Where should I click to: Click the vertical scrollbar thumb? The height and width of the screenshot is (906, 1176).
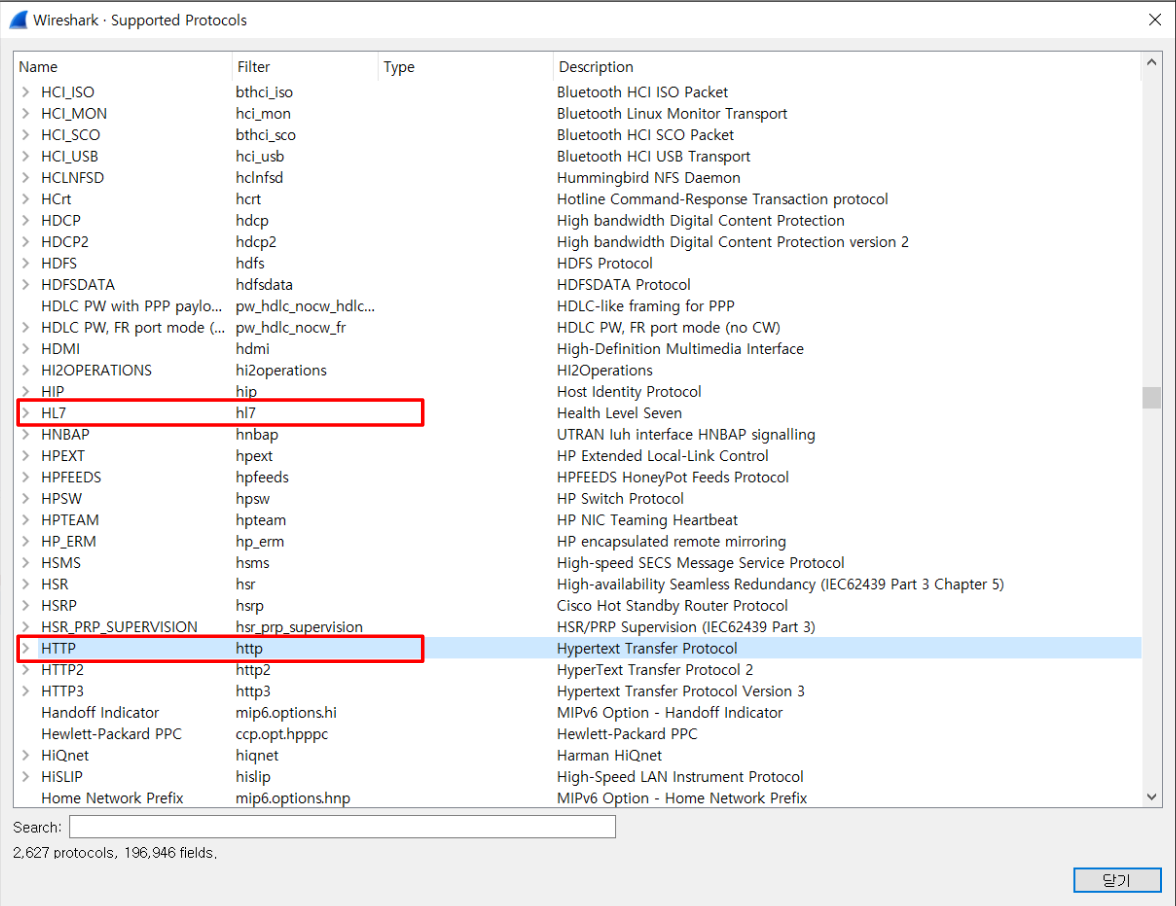(x=1151, y=398)
